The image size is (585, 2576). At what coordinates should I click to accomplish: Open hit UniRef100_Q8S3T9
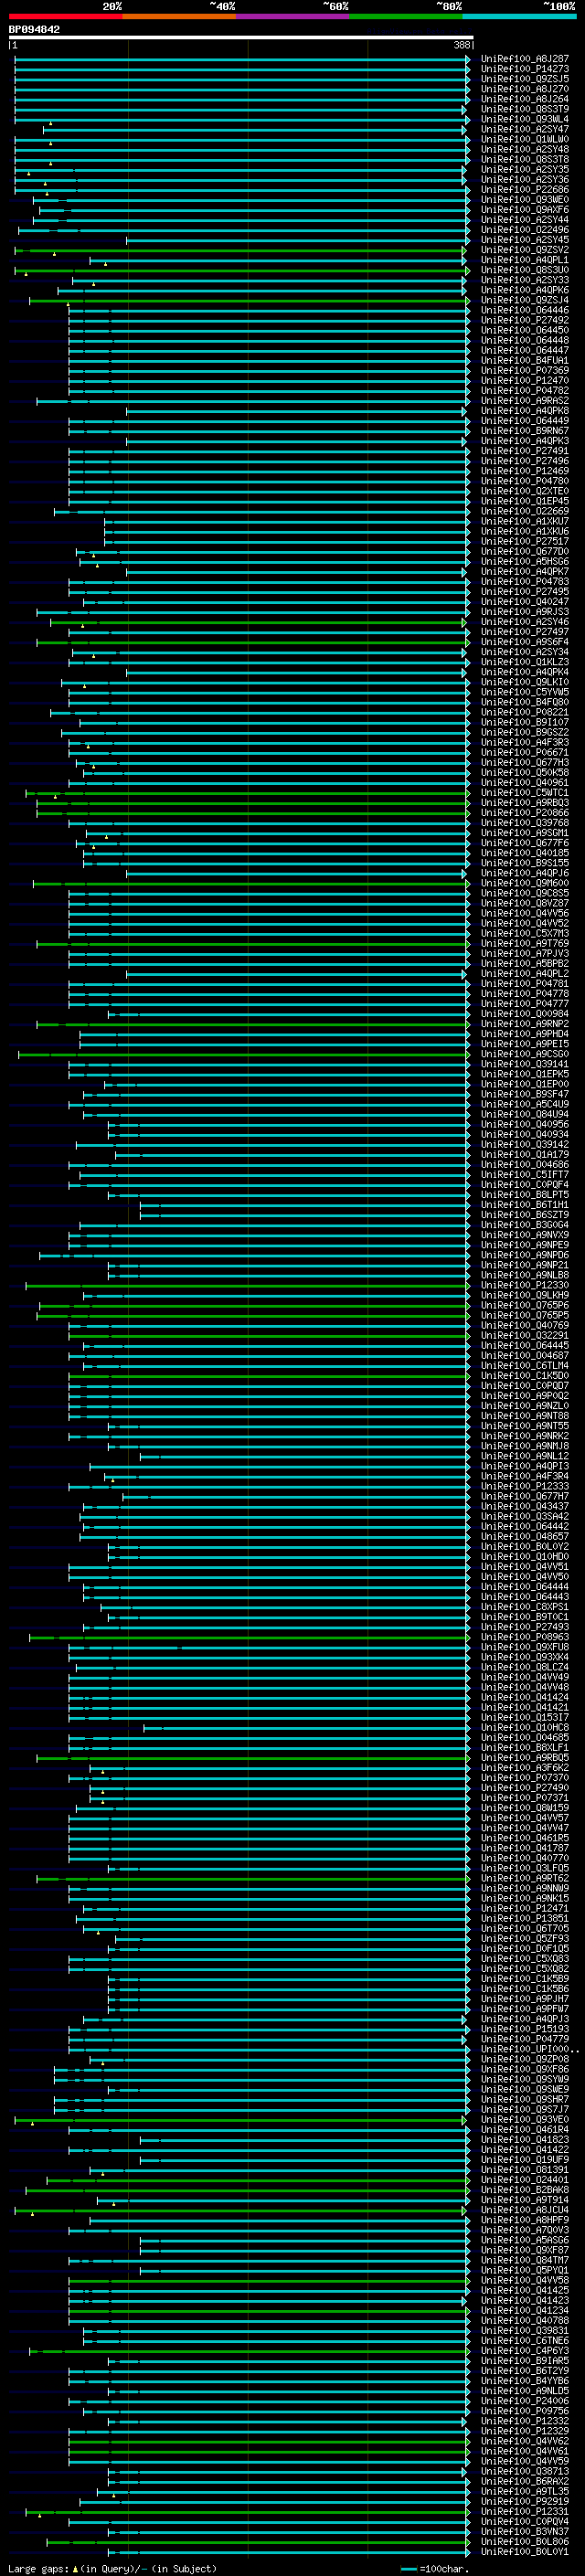(x=525, y=109)
